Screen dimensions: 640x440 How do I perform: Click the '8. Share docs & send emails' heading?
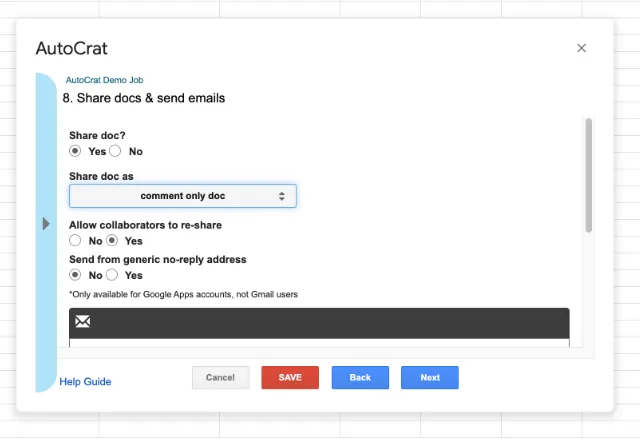(x=144, y=98)
